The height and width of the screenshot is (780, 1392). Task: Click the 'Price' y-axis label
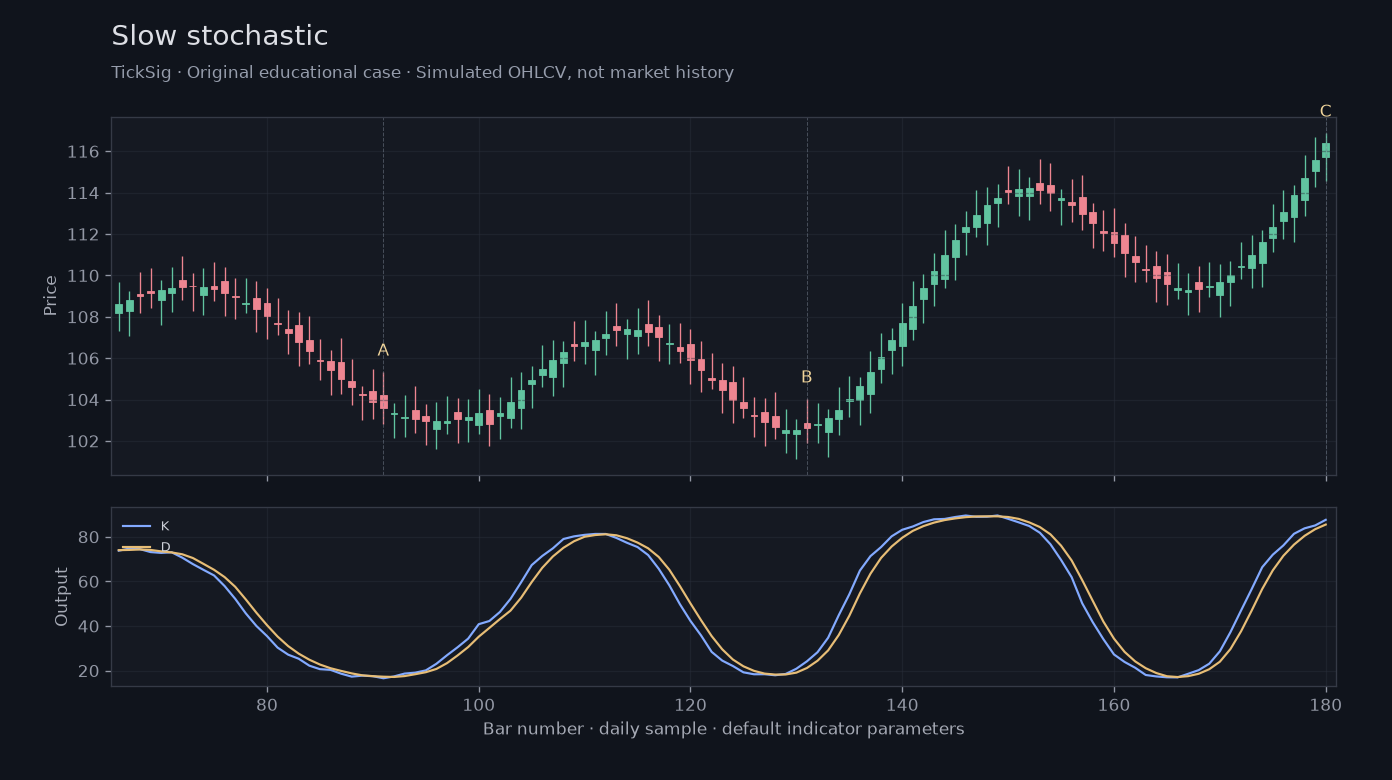click(x=50, y=296)
